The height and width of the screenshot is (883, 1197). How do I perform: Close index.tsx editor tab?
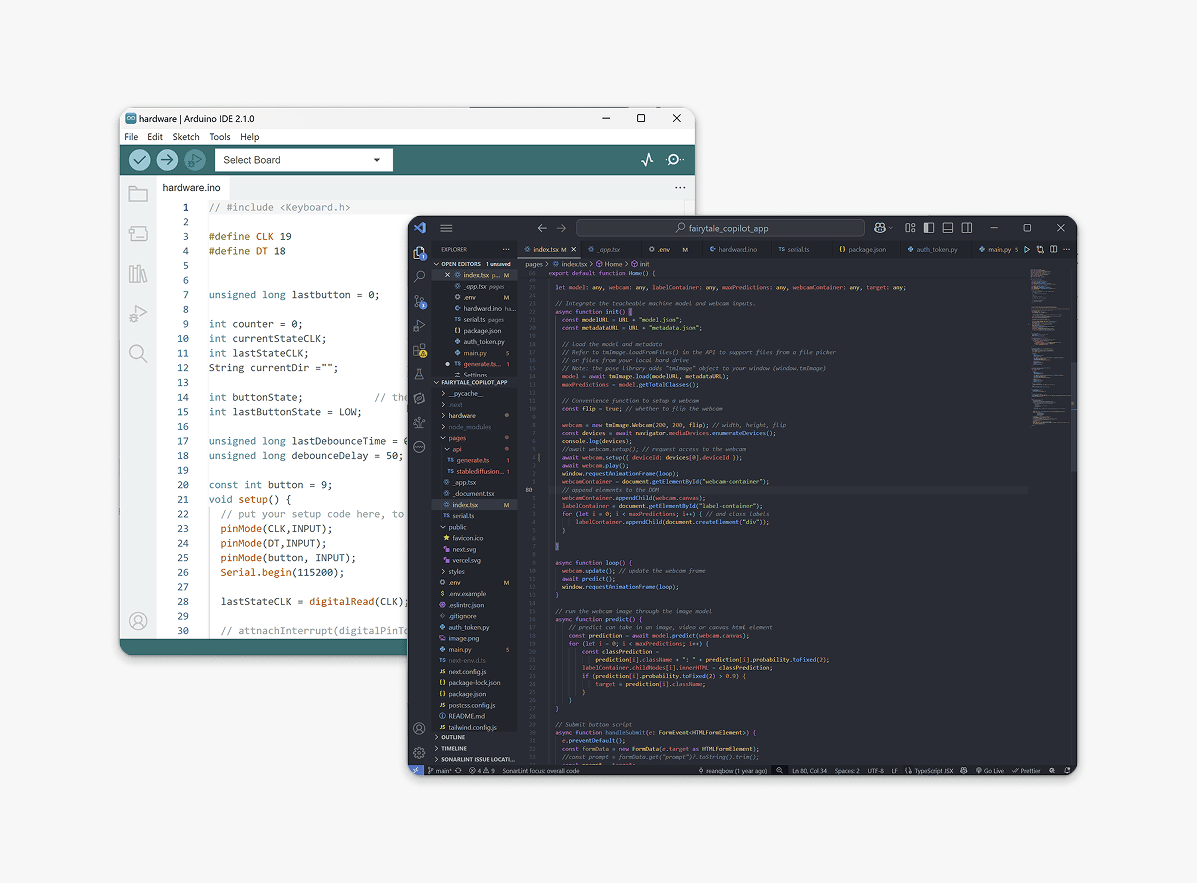coord(574,250)
